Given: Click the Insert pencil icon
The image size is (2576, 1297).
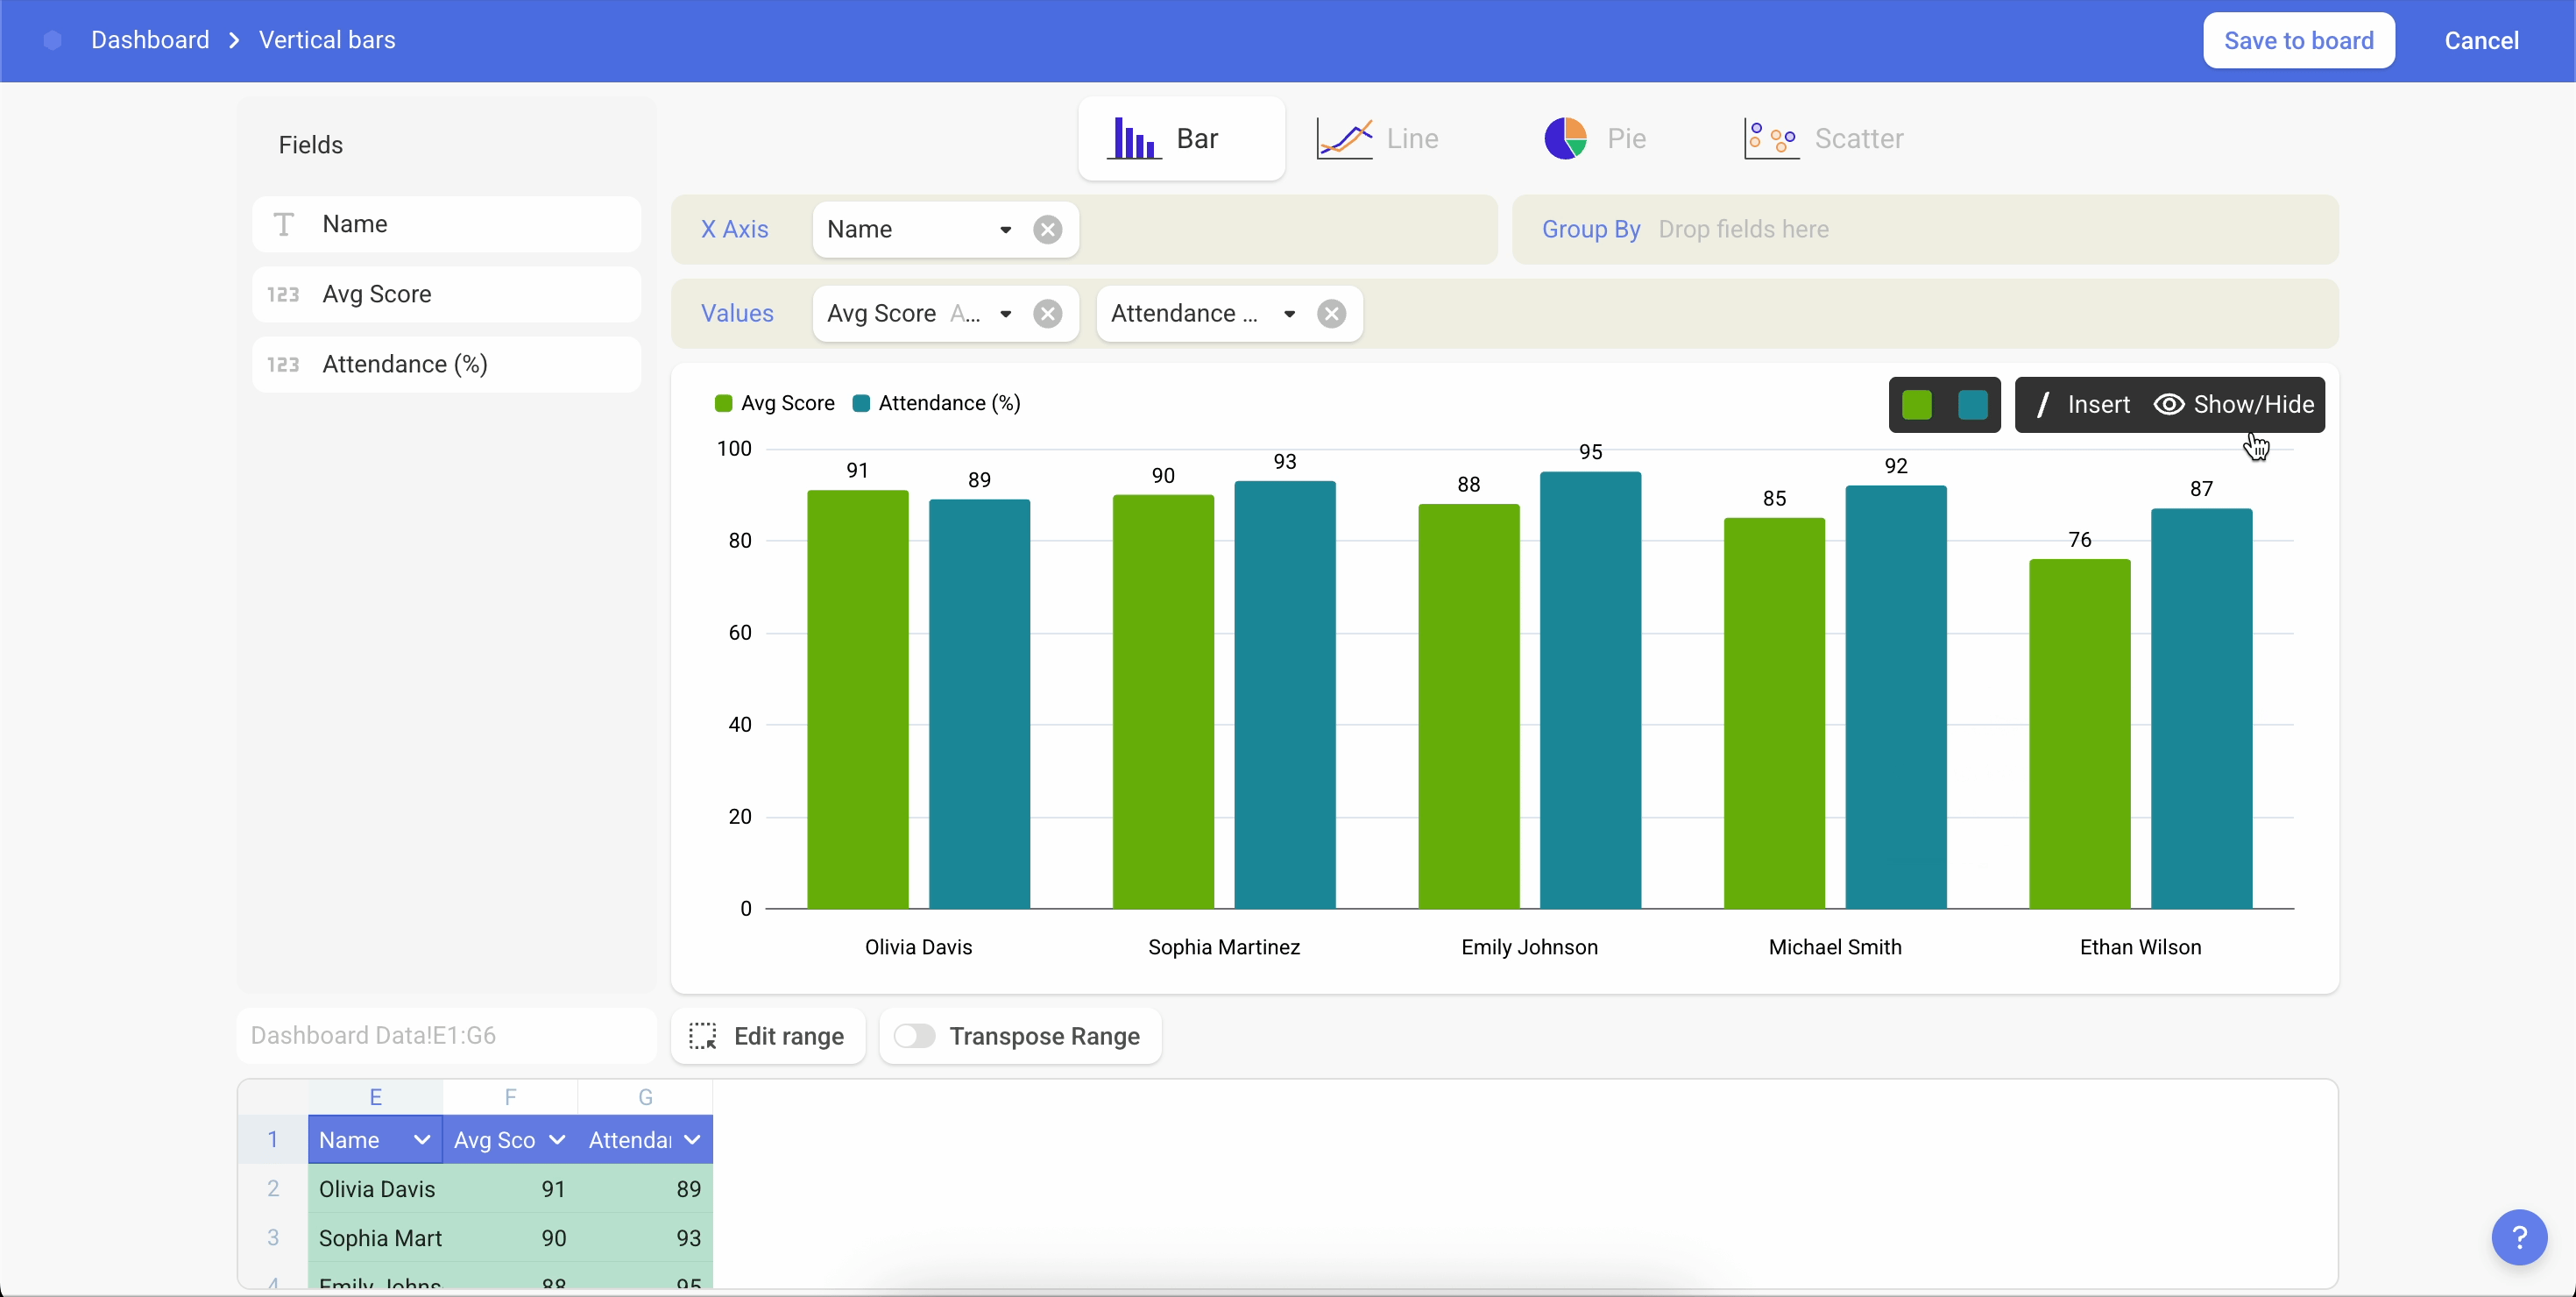Looking at the screenshot, I should (2043, 405).
